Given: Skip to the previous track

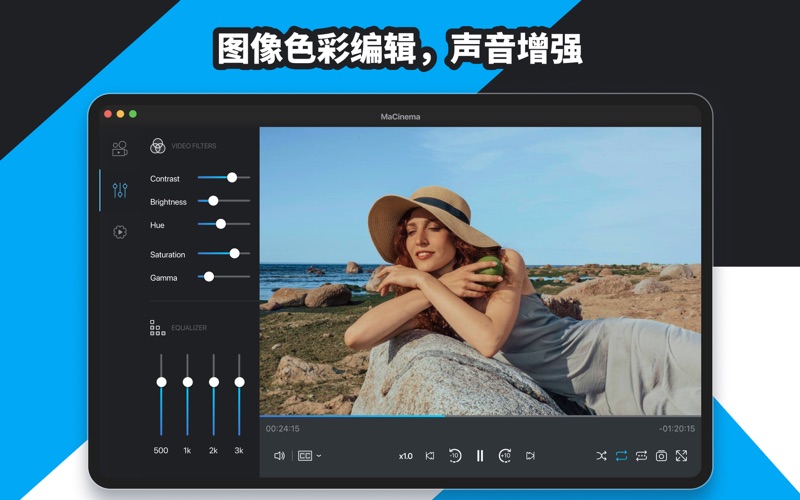Looking at the screenshot, I should [430, 456].
